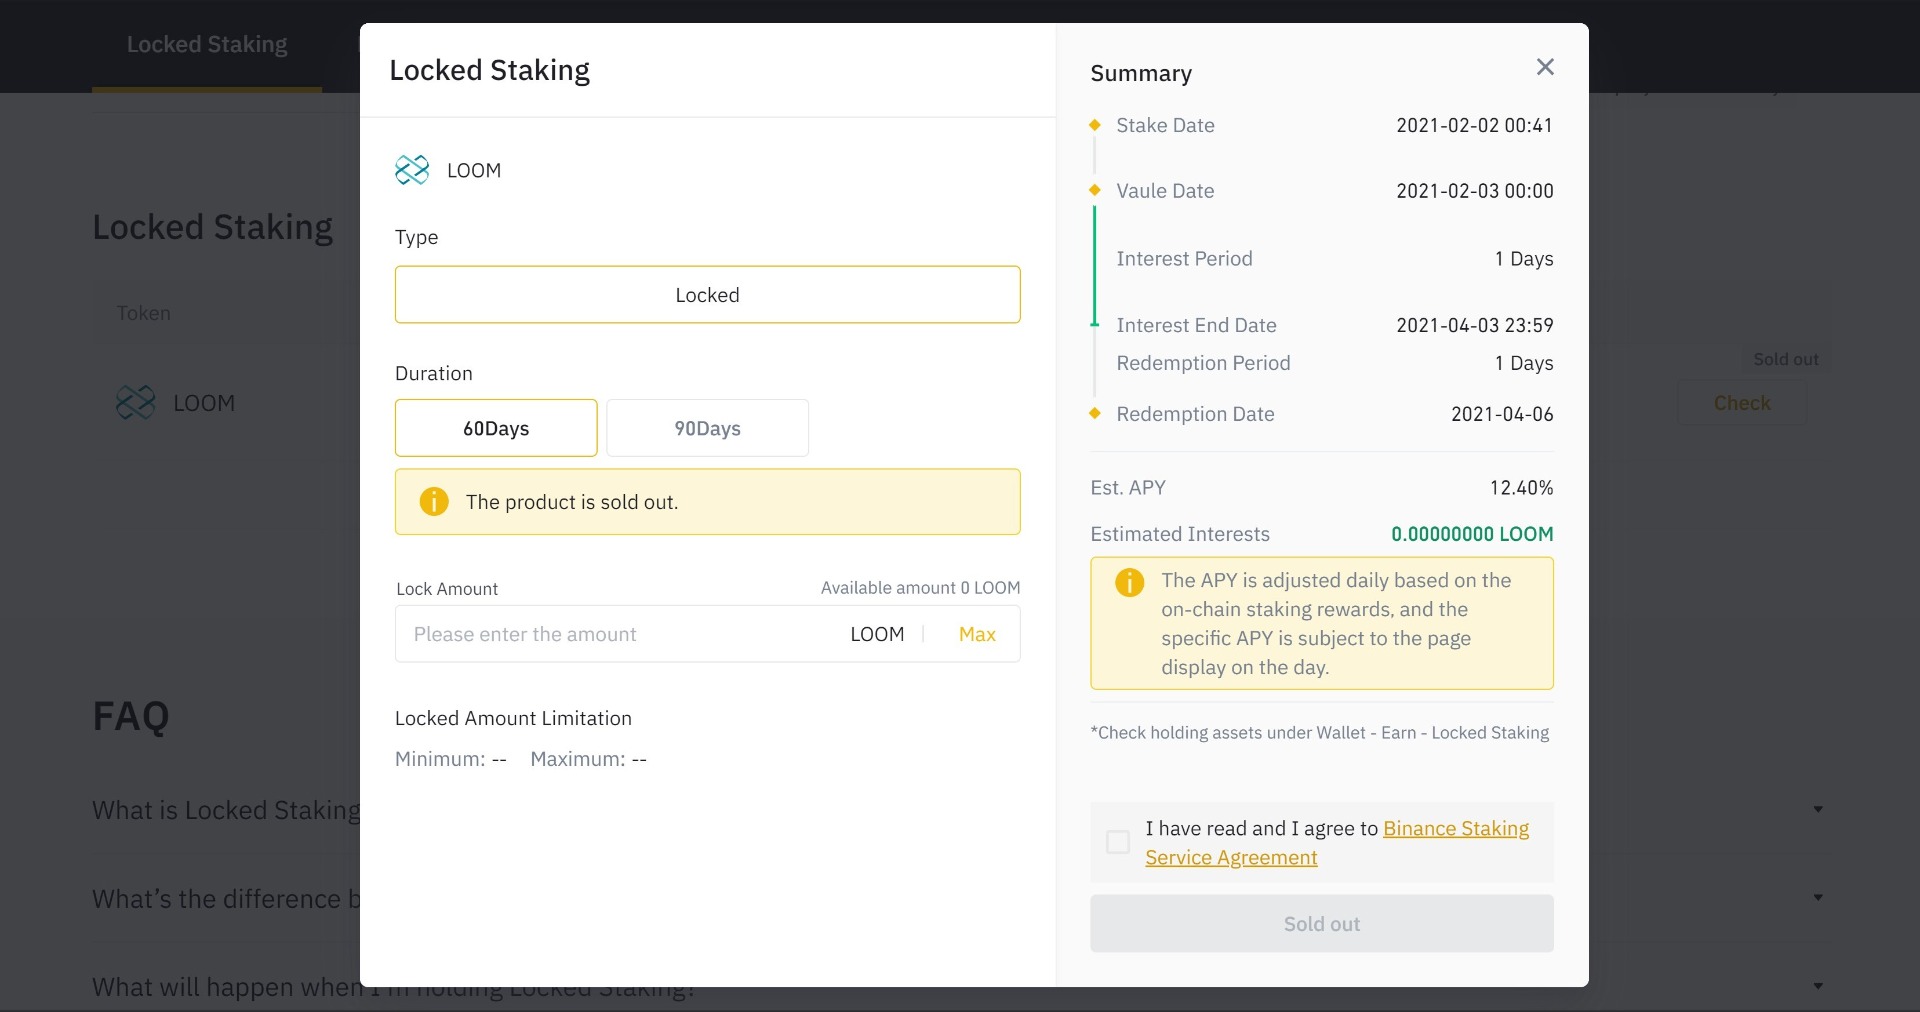Click Minimum limitation text
Viewport: 1920px width, 1012px height.
coord(451,759)
